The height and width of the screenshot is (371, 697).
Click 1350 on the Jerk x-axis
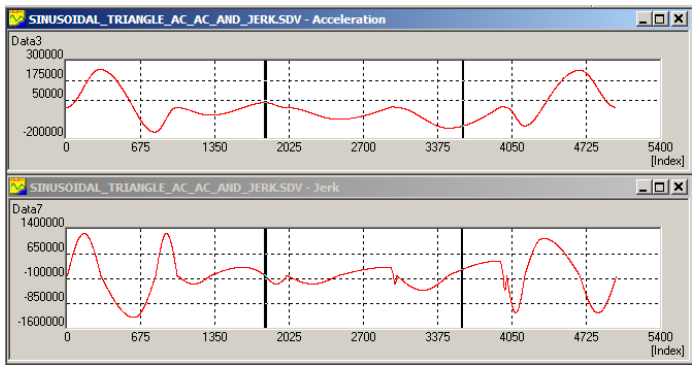coord(215,337)
